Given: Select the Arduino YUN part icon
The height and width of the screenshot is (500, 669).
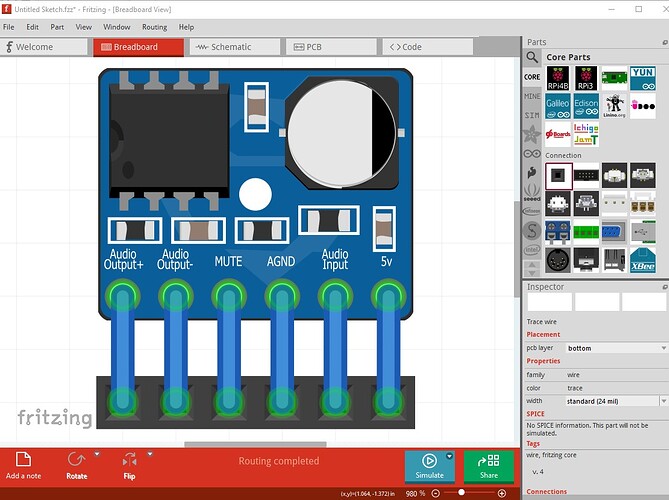Looking at the screenshot, I should point(642,77).
